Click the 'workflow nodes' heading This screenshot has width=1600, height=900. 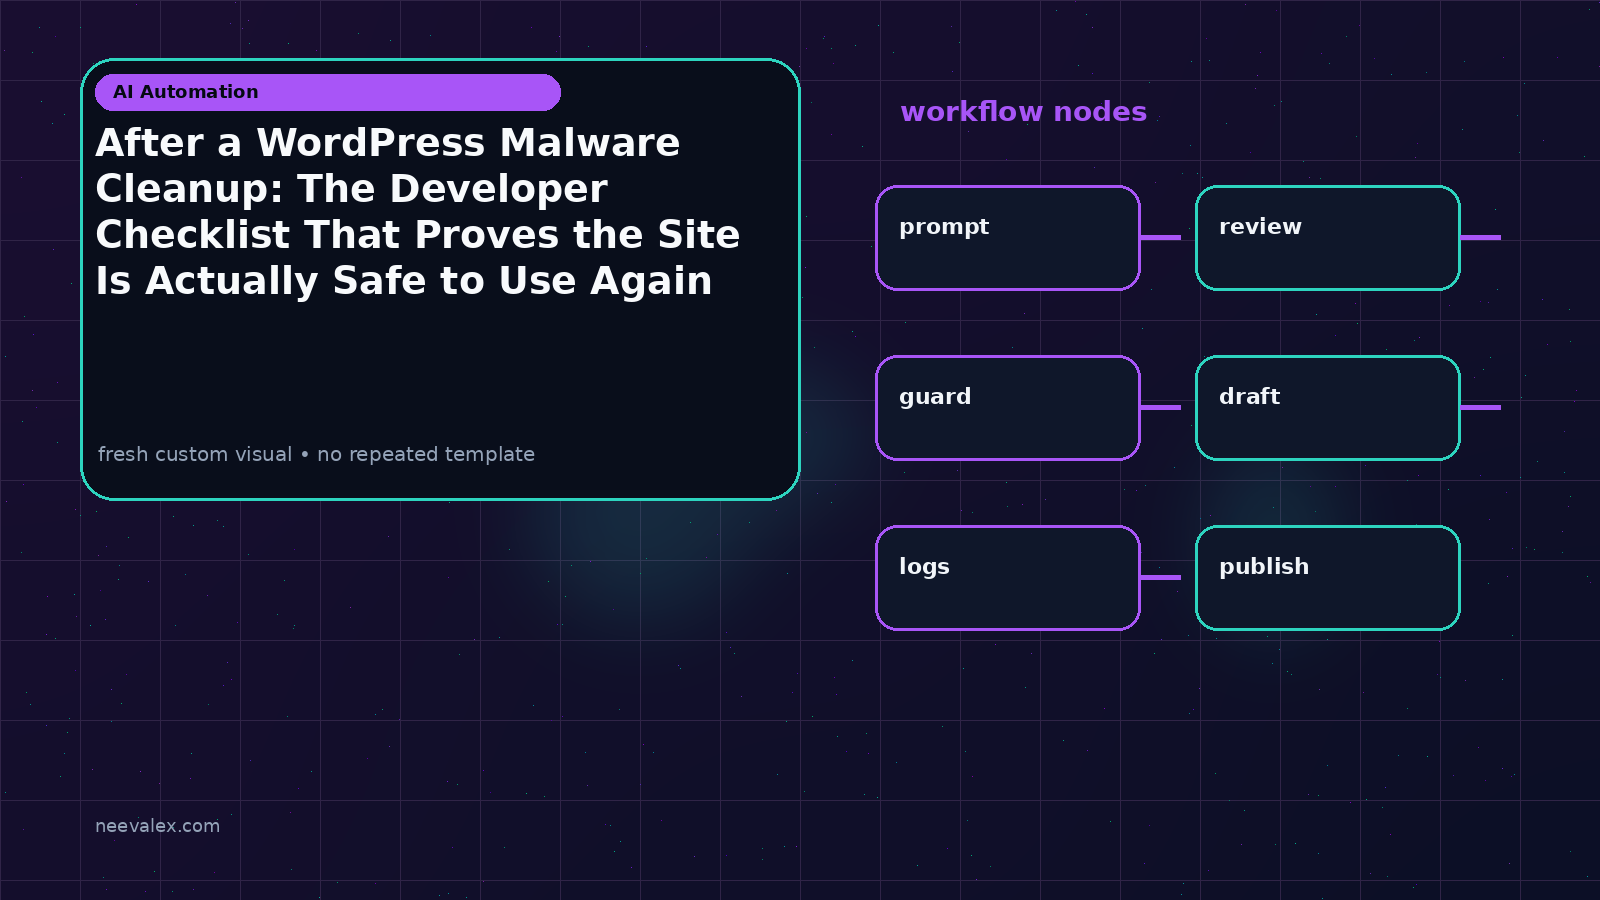[1023, 112]
